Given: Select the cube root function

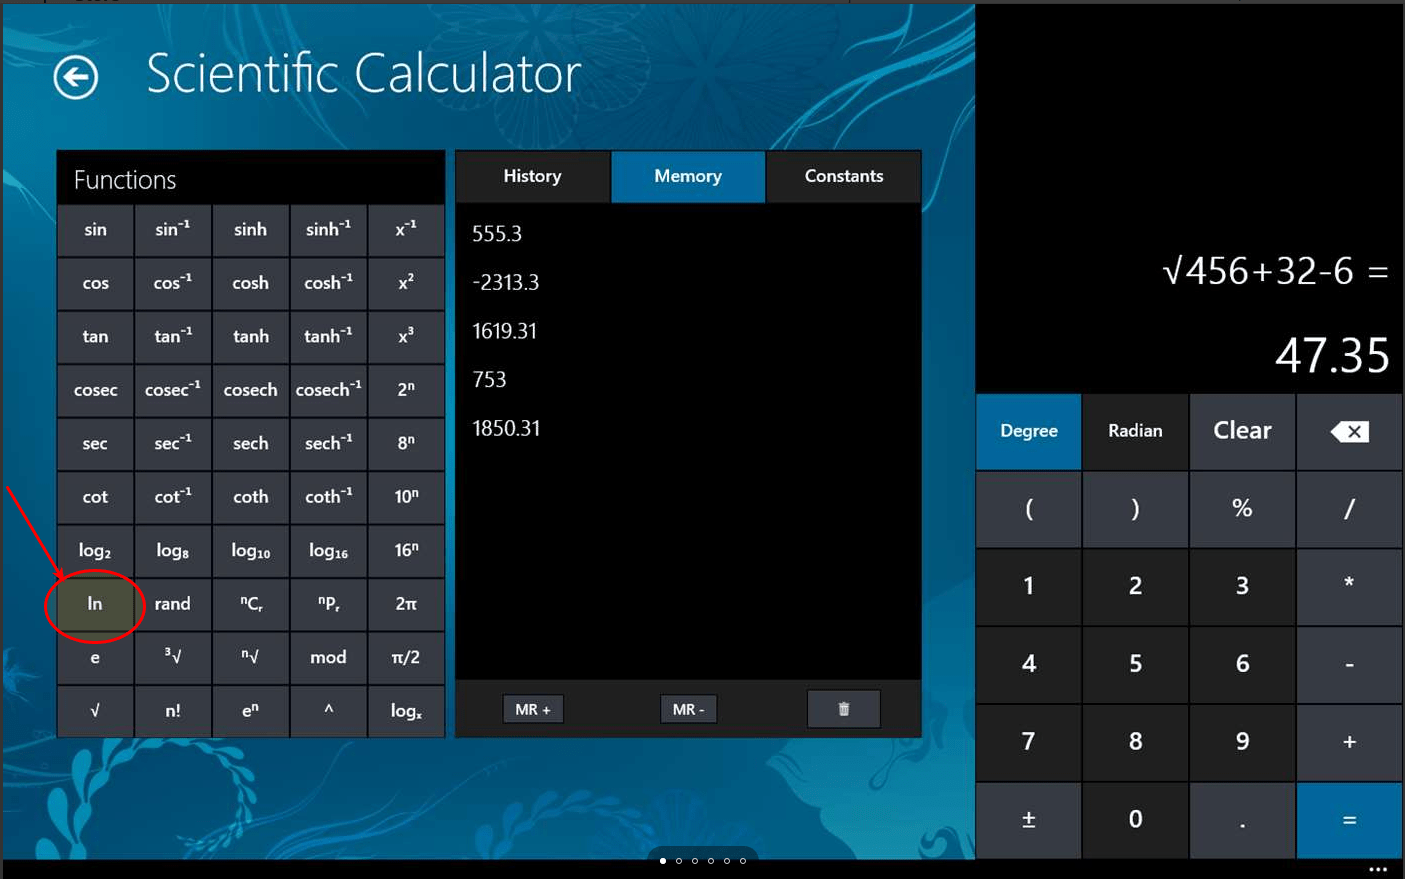Looking at the screenshot, I should point(173,657).
